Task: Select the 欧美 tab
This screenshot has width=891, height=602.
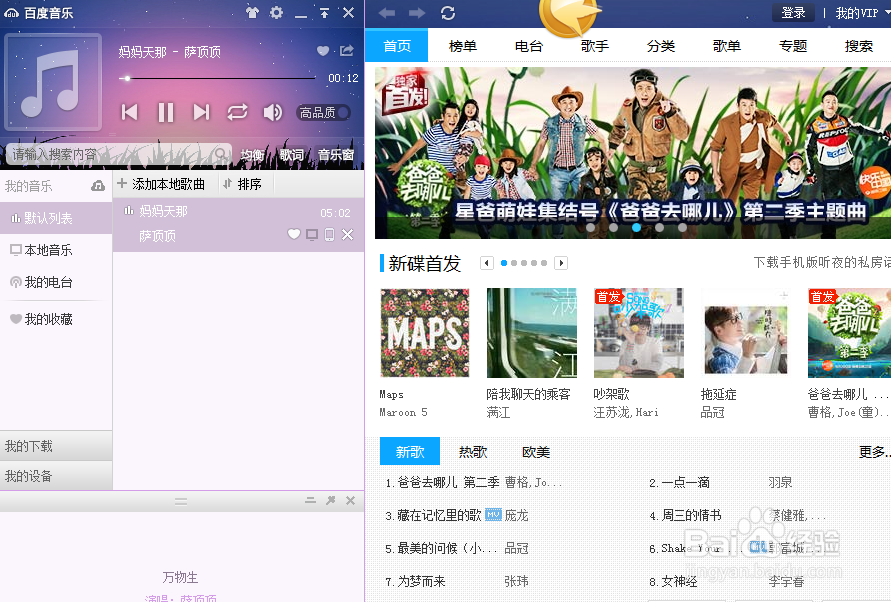Action: coord(536,452)
